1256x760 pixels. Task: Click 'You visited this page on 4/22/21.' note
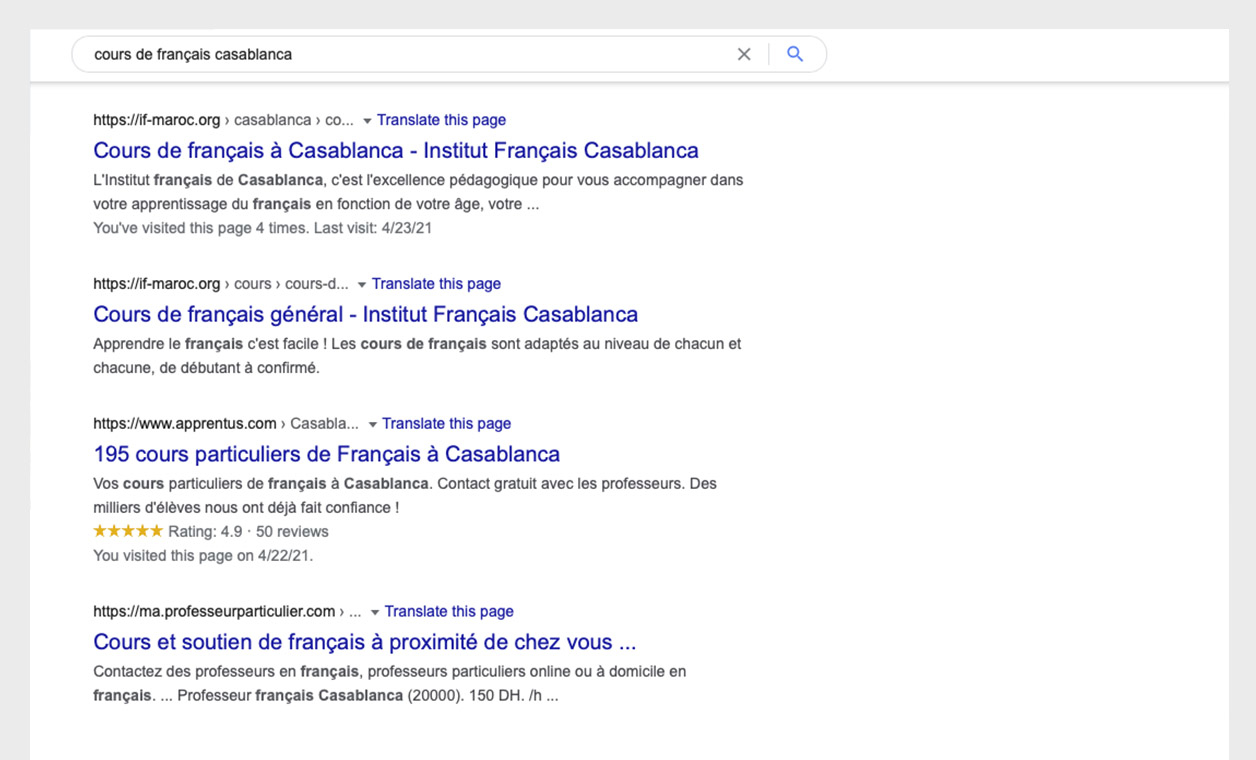[x=203, y=556]
